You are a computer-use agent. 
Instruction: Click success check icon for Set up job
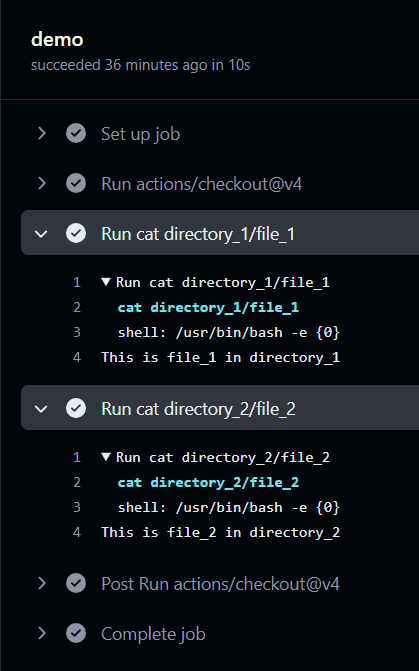76,134
